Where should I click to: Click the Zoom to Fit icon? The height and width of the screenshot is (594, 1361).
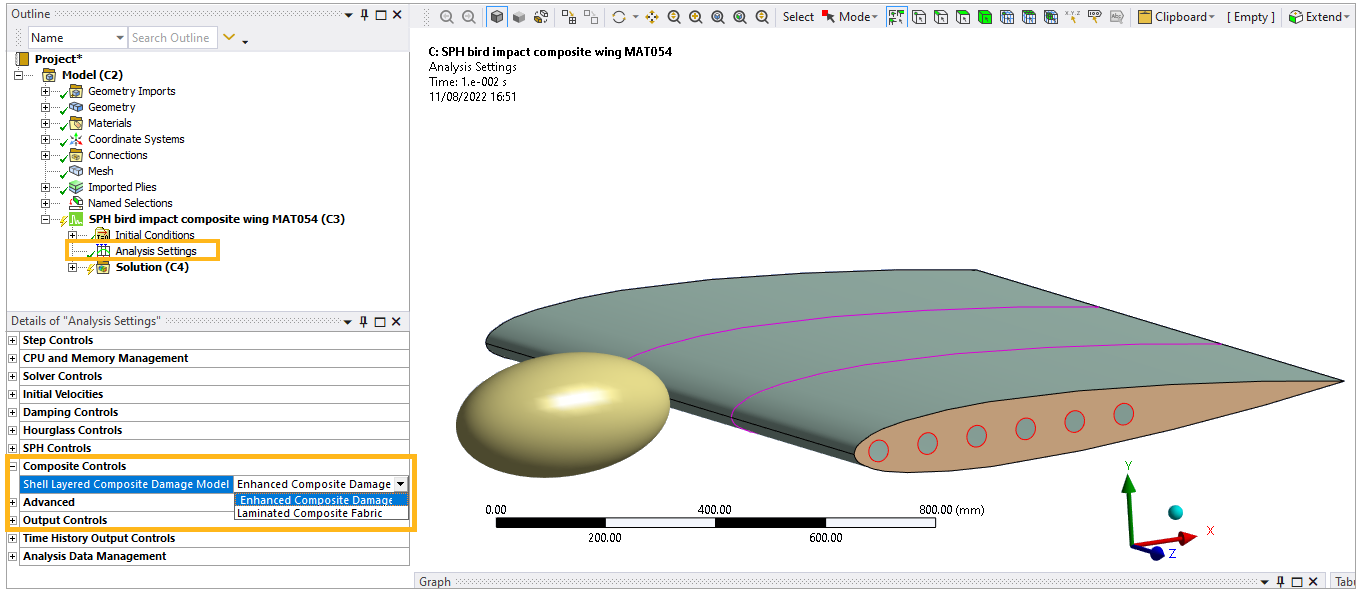(718, 17)
